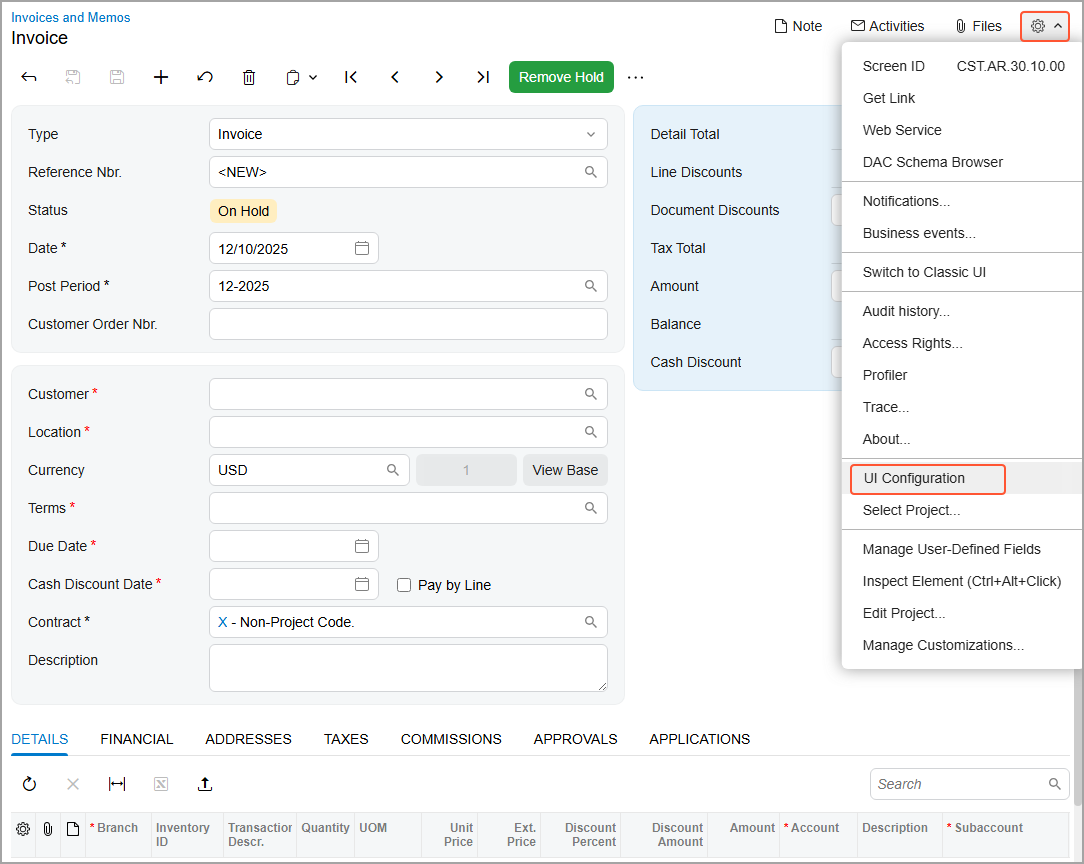This screenshot has height=864, width=1084.
Task: Click the grid Files paperclip column icon
Action: click(48, 828)
